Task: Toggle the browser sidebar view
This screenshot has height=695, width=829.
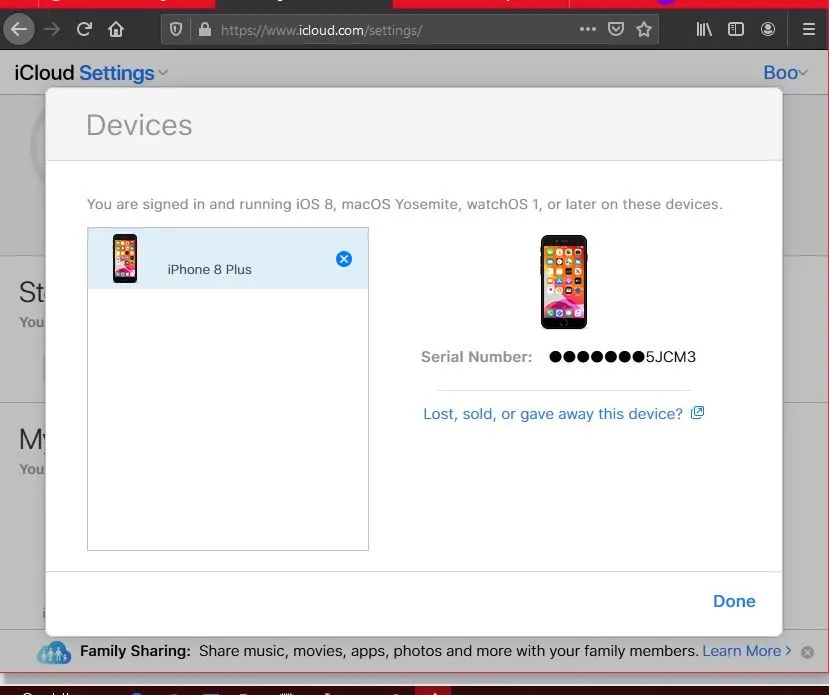Action: (x=736, y=29)
